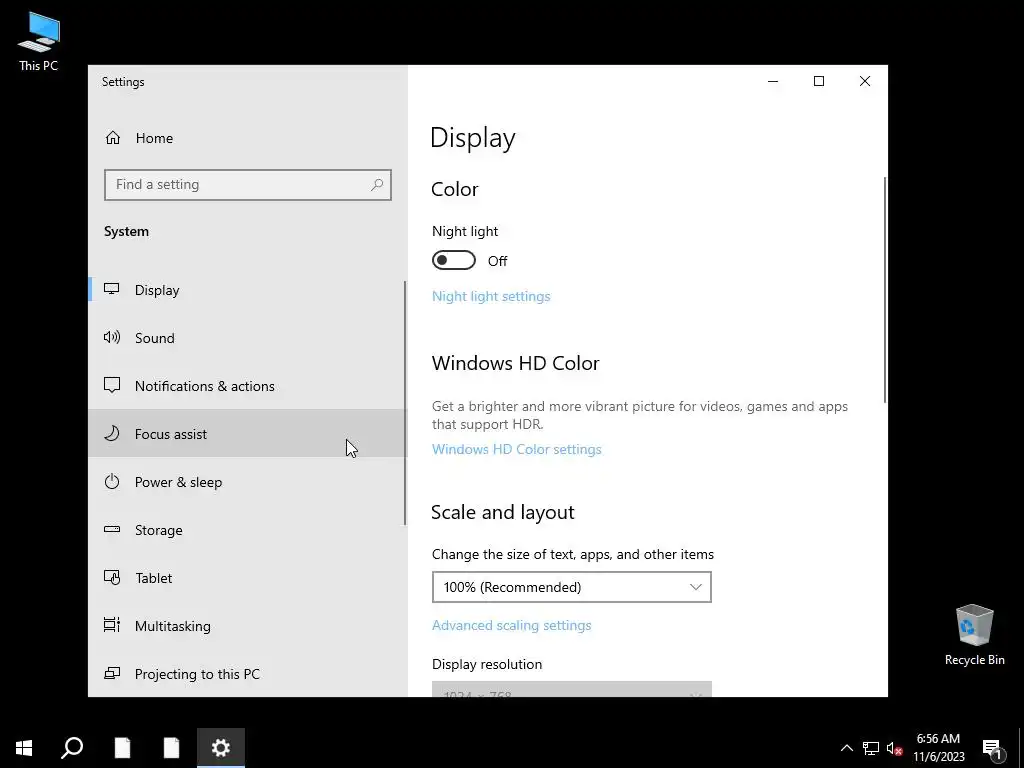Open Notifications & actions page

click(x=248, y=386)
